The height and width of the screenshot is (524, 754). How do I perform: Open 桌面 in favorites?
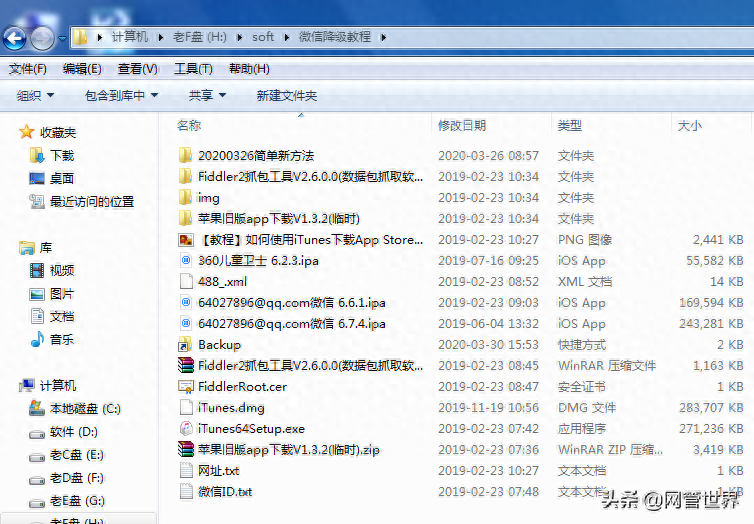coord(52,178)
